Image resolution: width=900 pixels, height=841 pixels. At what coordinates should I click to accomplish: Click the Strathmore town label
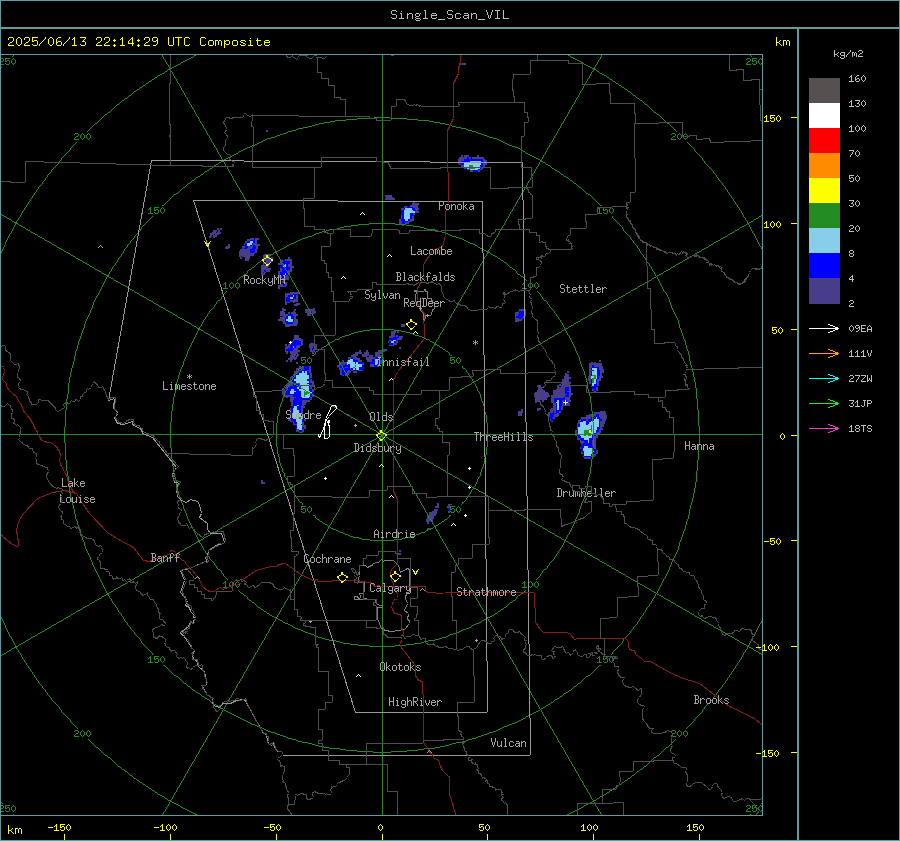pyautogui.click(x=486, y=592)
